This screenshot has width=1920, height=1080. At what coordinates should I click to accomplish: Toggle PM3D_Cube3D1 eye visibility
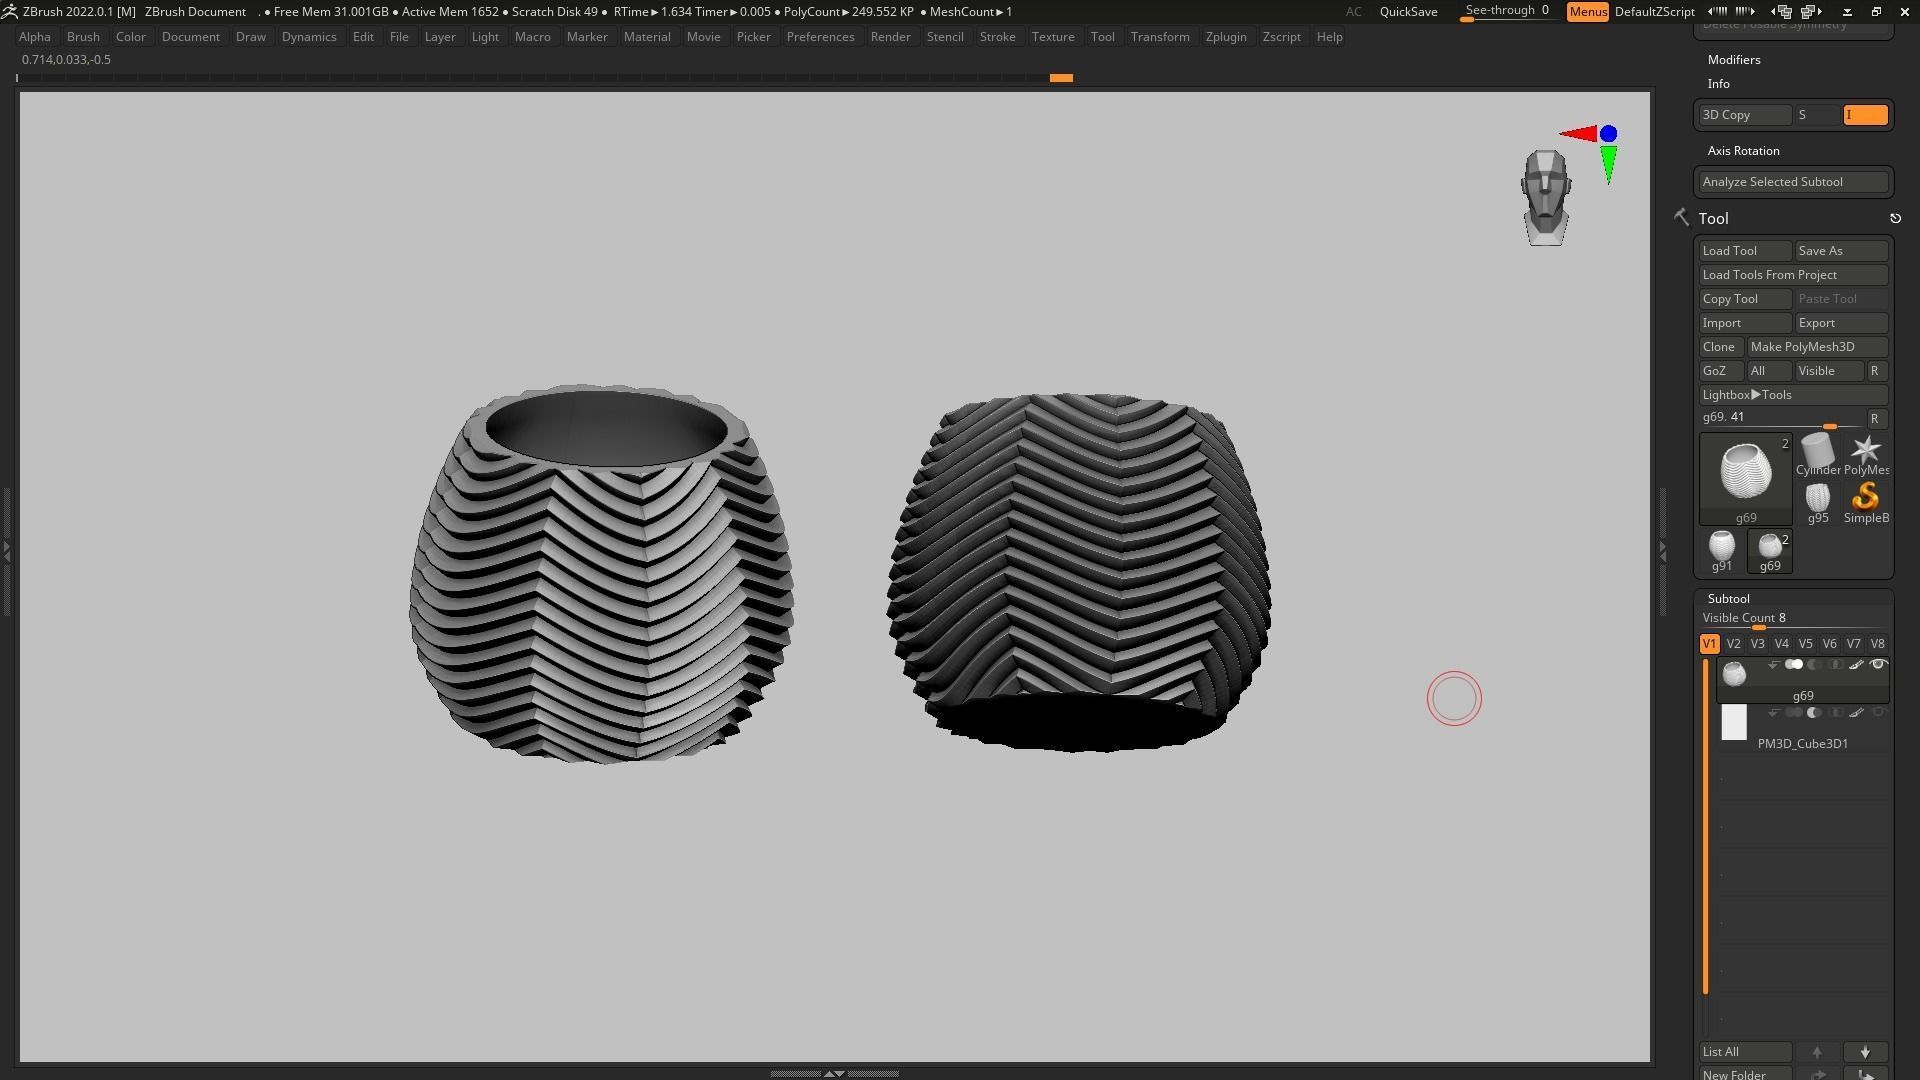tap(1878, 713)
